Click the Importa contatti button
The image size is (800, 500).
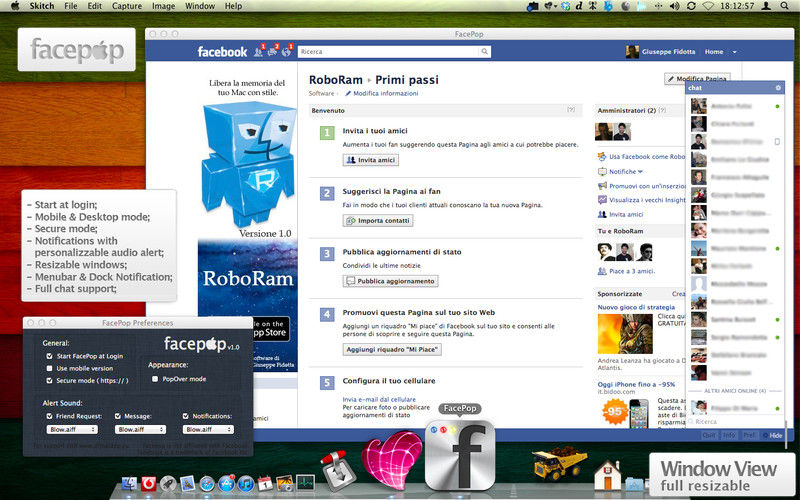378,221
